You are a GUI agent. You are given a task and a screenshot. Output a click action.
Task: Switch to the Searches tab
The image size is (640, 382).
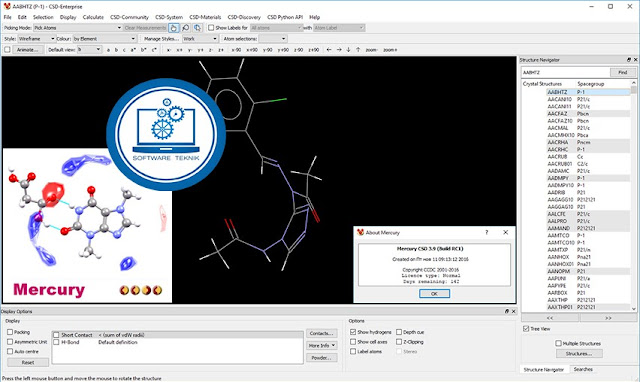click(583, 369)
